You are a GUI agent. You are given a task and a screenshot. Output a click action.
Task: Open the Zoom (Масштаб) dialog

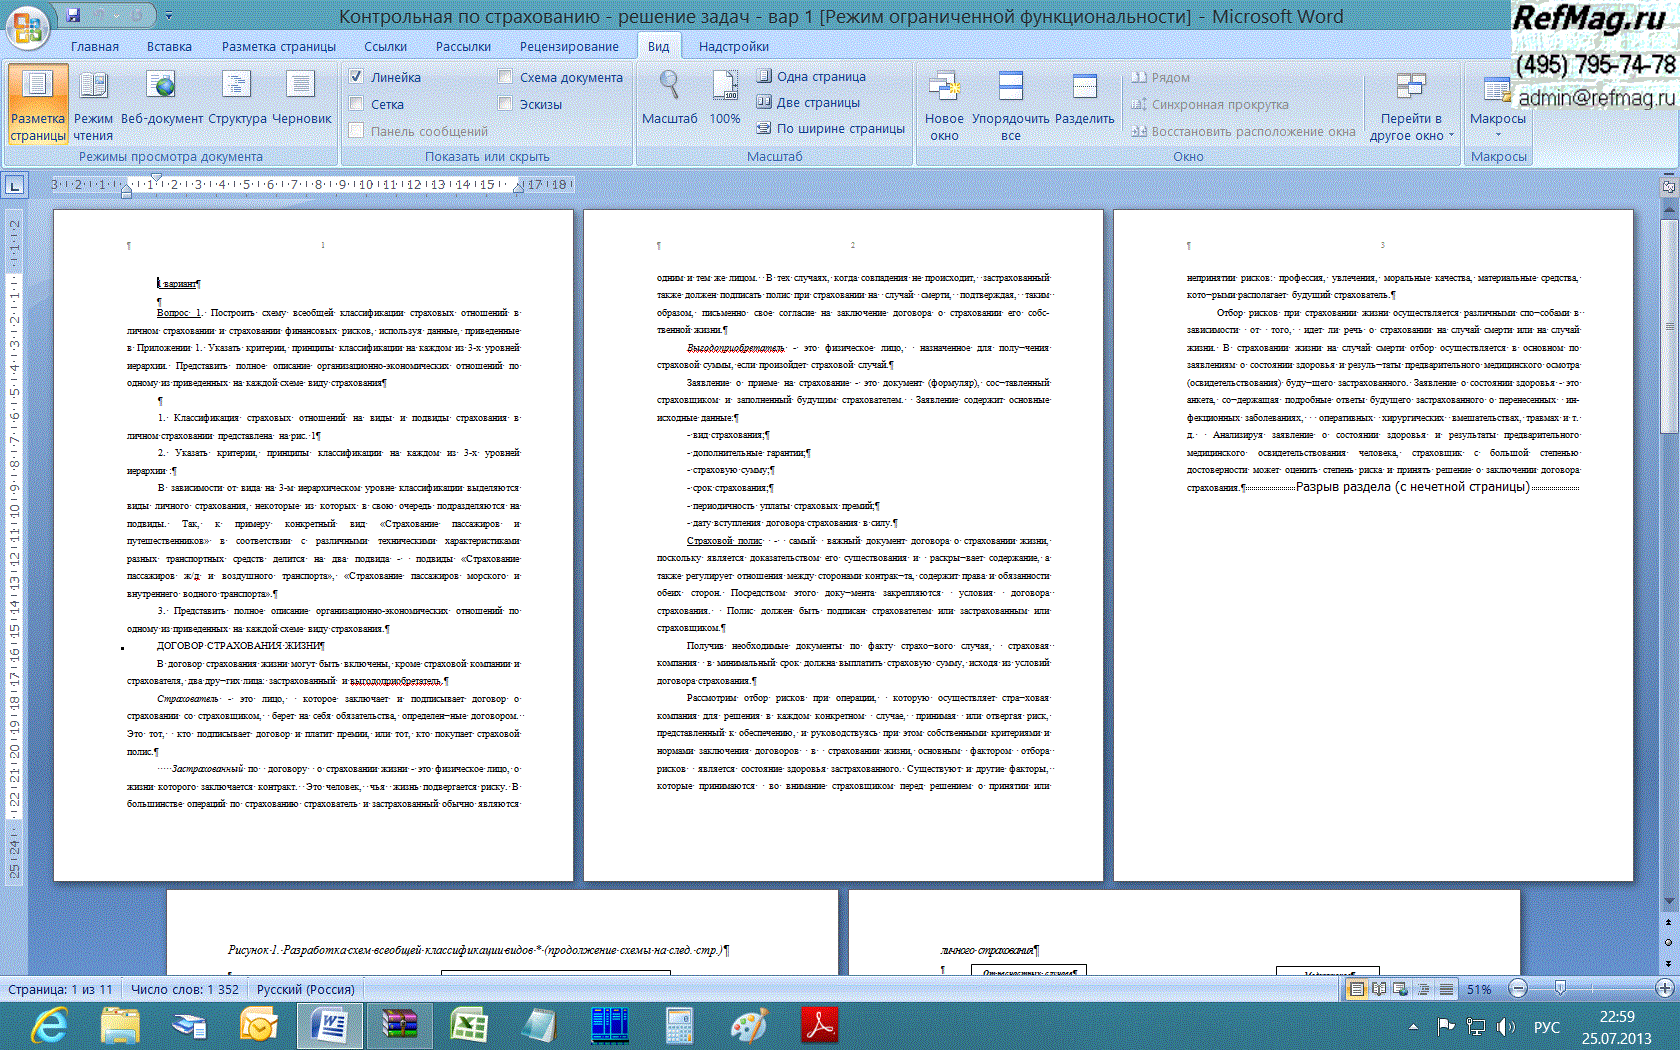[x=669, y=100]
